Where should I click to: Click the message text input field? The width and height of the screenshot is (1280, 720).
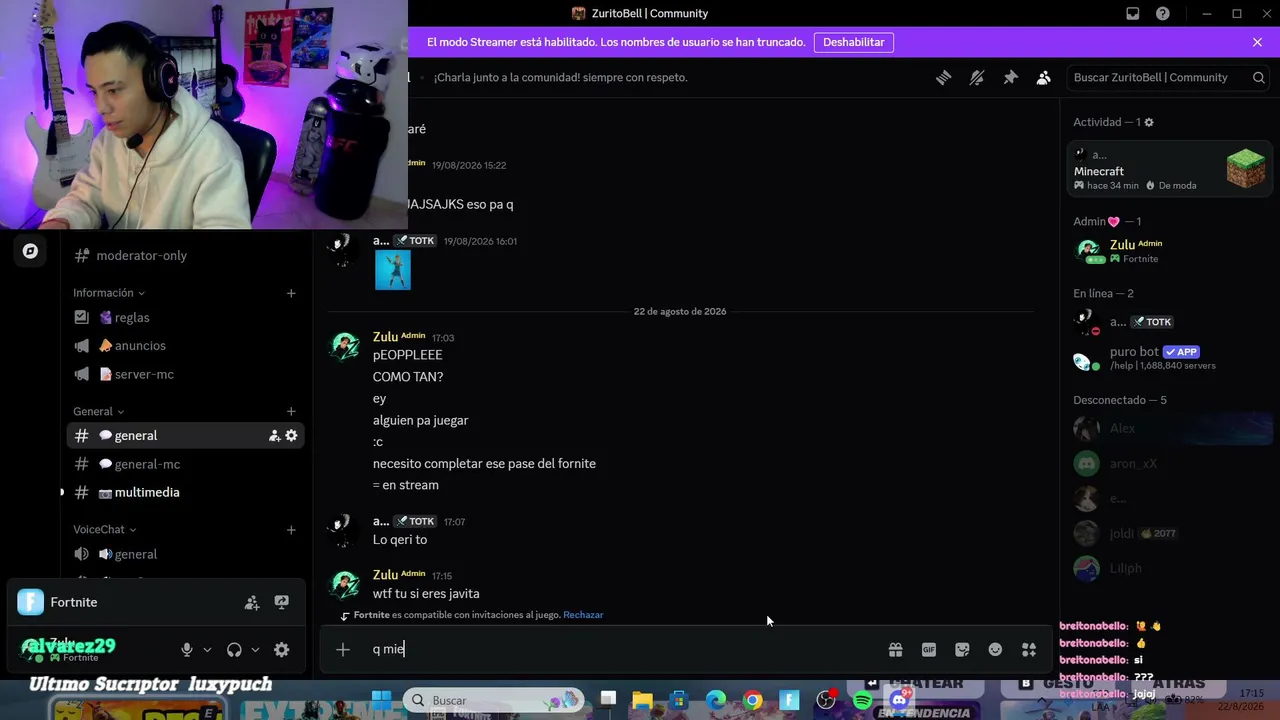tap(620, 650)
